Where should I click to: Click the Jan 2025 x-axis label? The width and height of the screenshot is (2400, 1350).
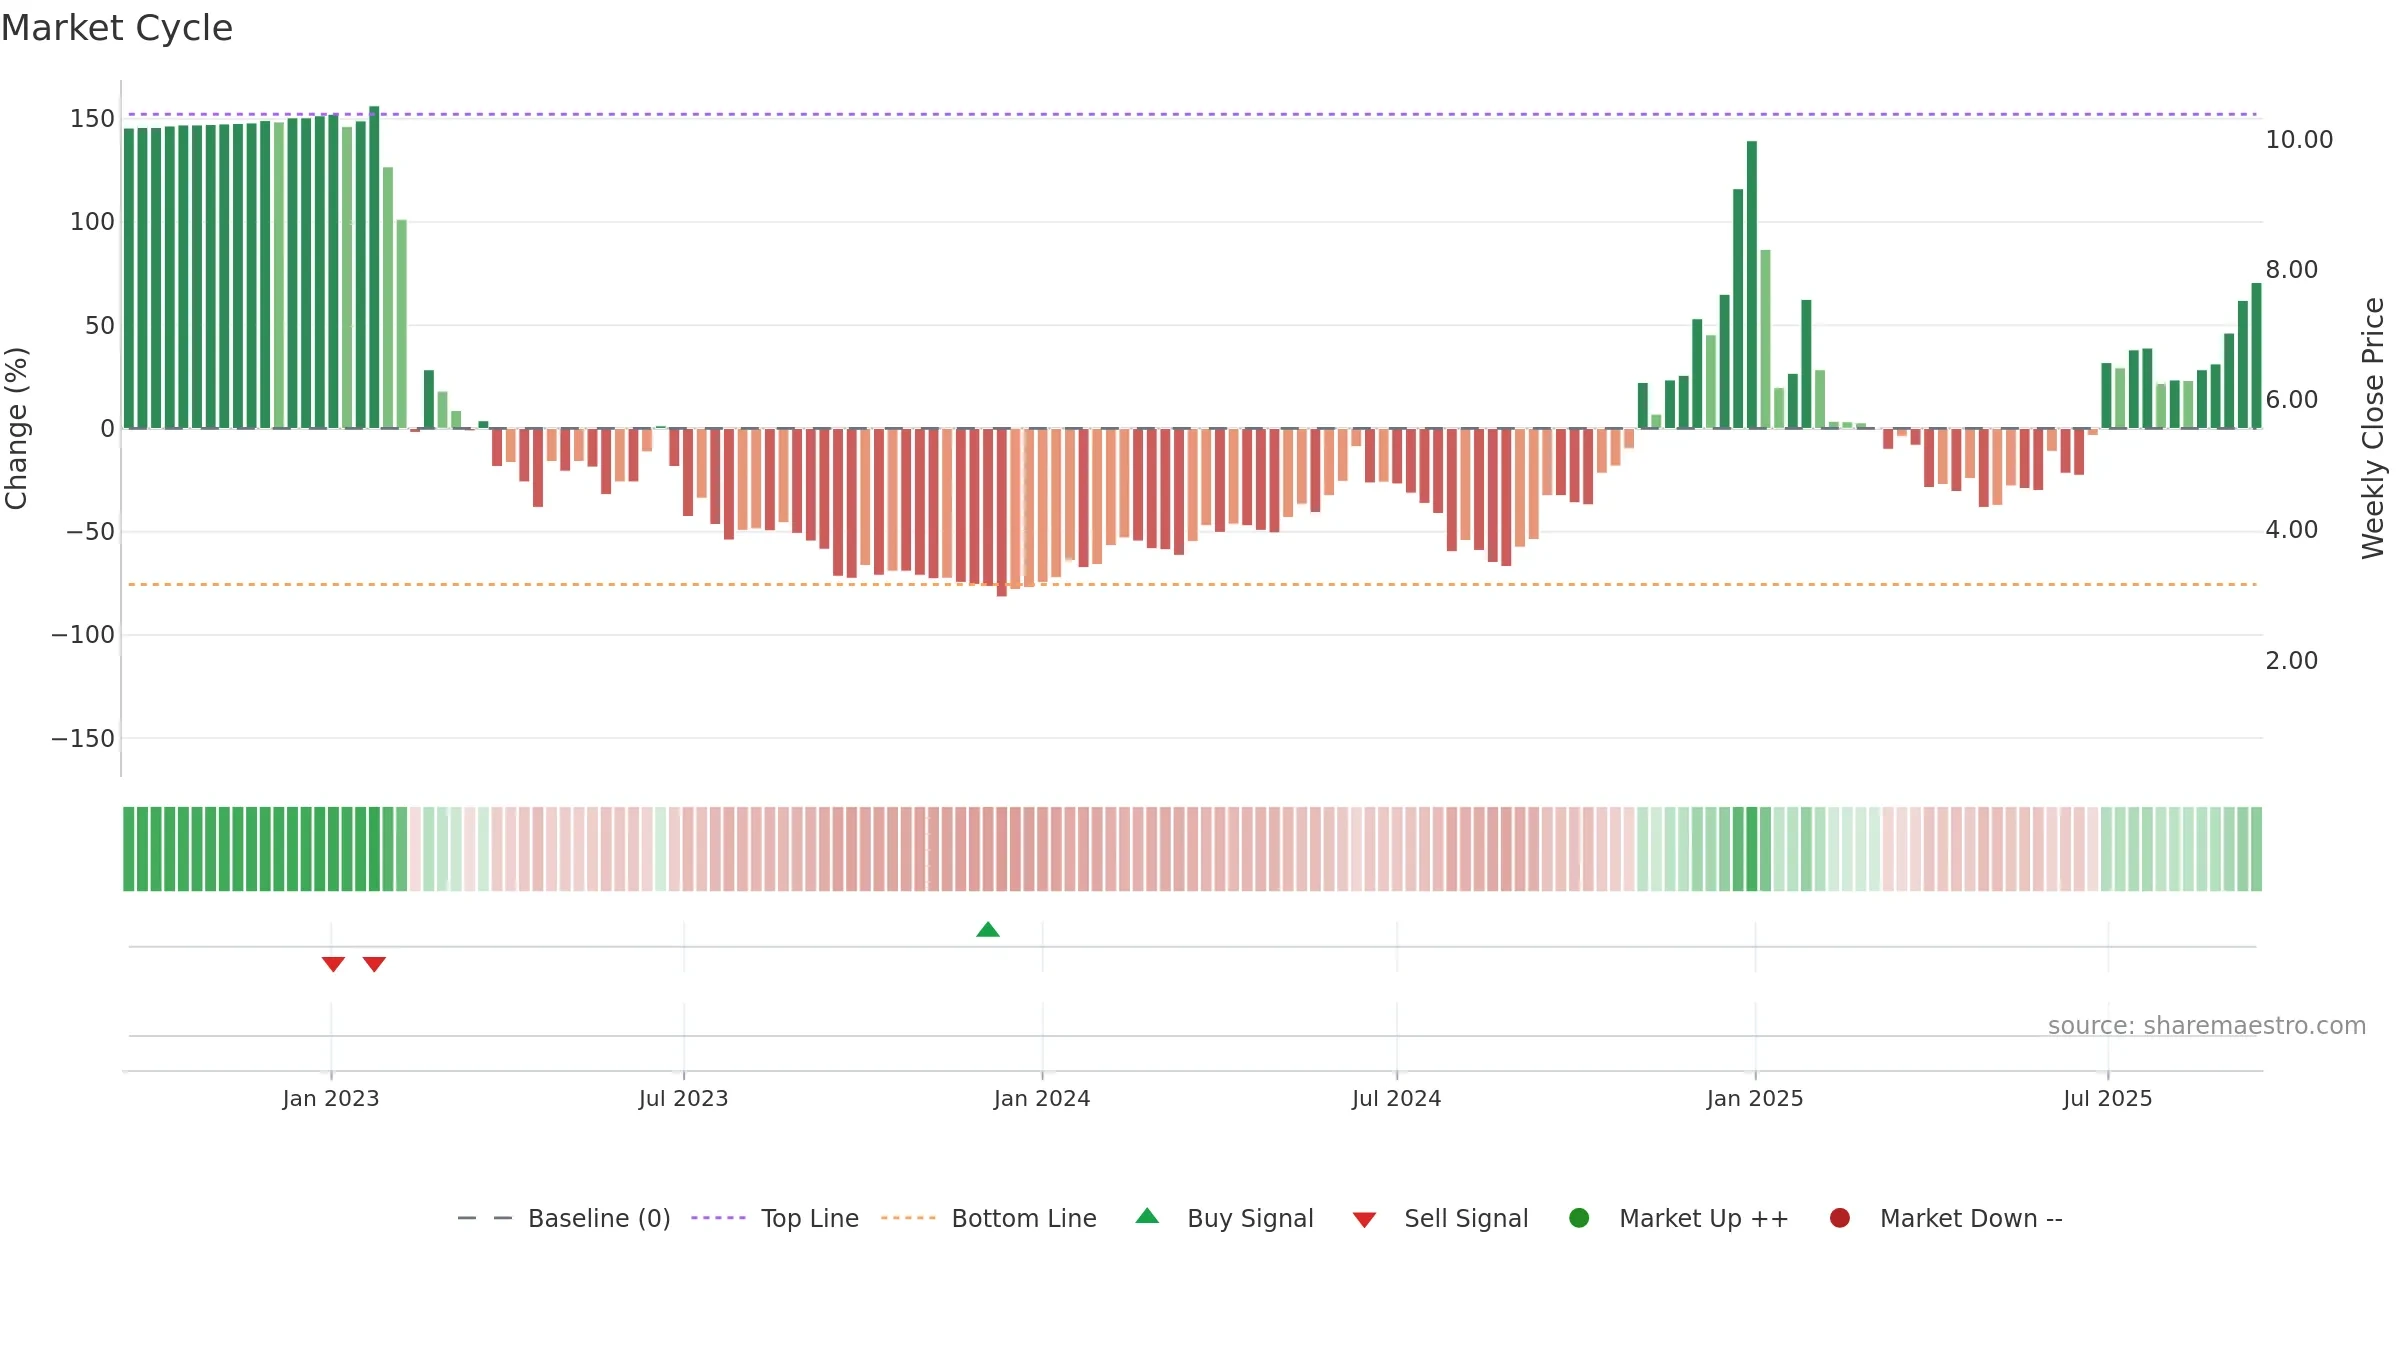1755,1099
